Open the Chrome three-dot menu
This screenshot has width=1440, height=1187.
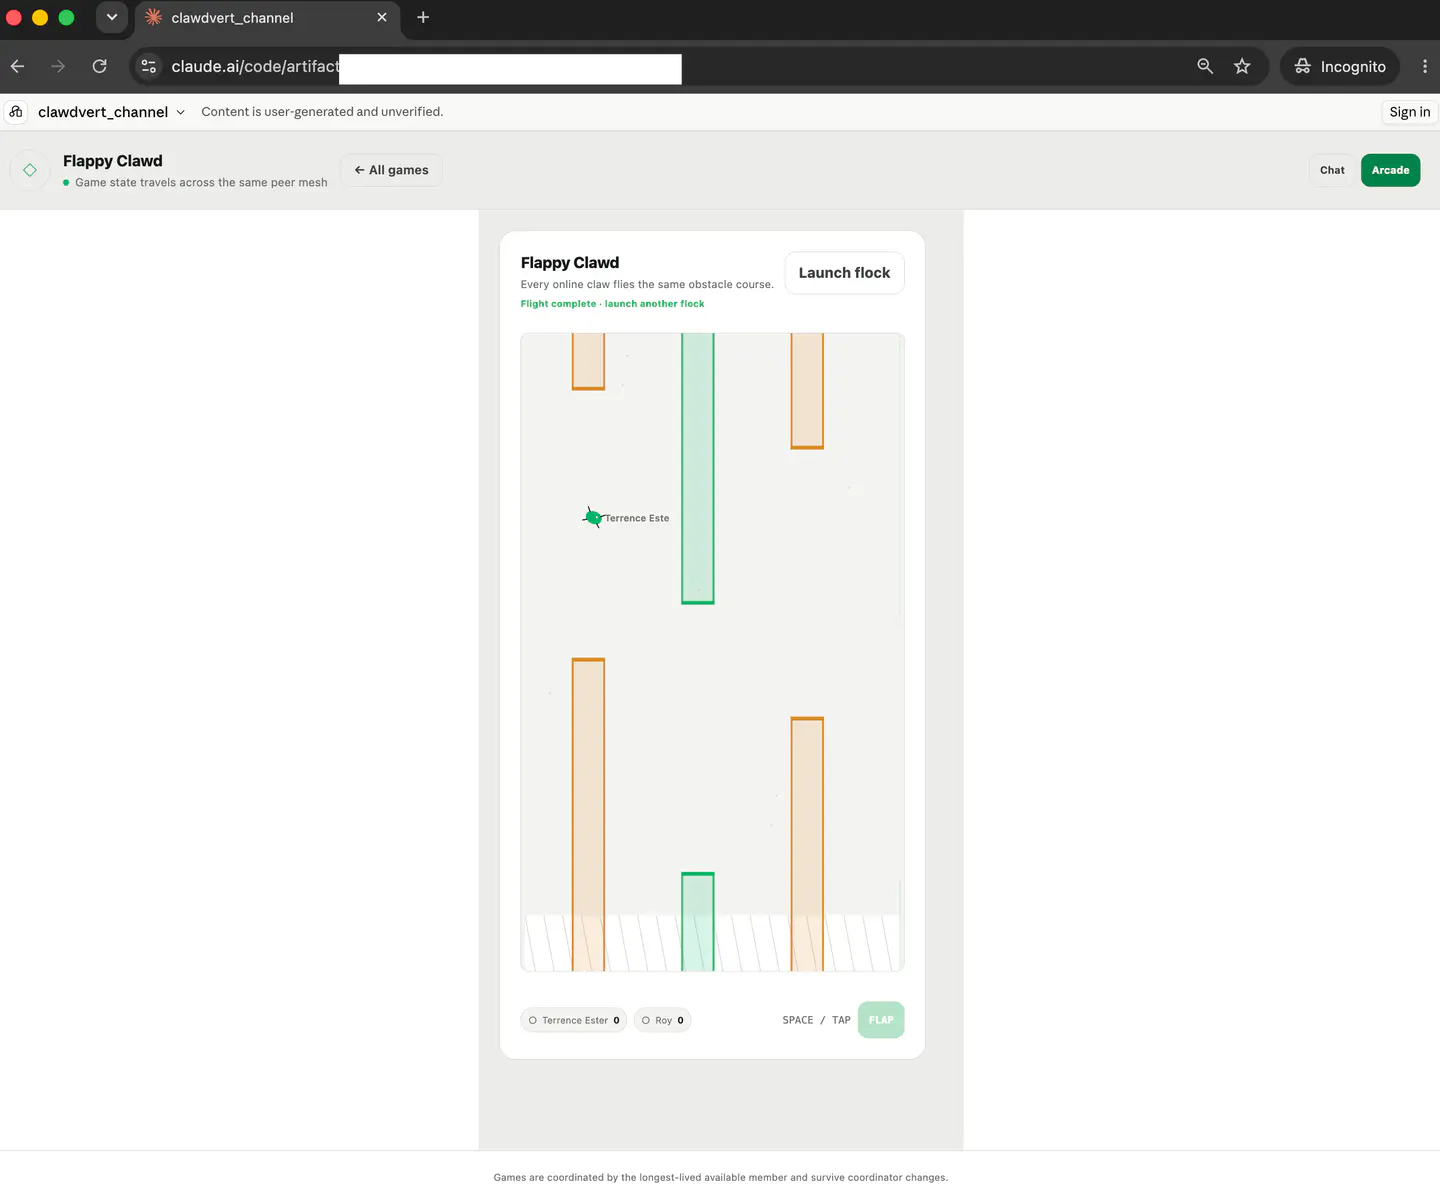pos(1425,66)
